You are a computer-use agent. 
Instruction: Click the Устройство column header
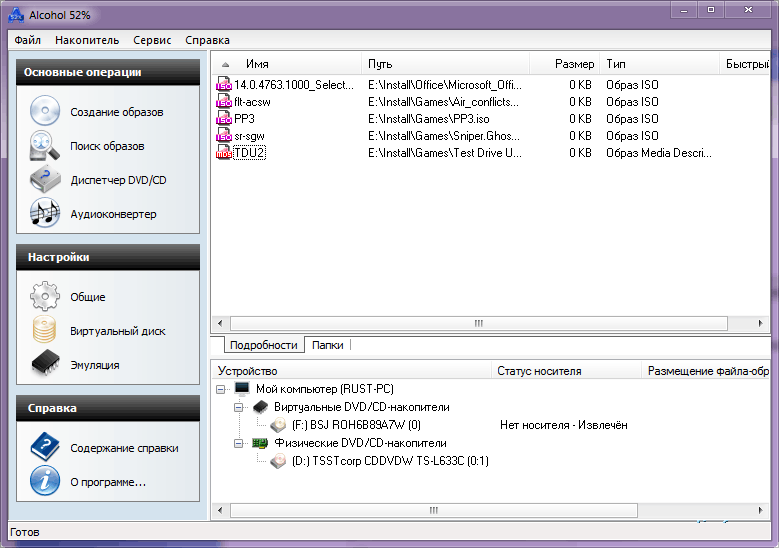[x=352, y=371]
